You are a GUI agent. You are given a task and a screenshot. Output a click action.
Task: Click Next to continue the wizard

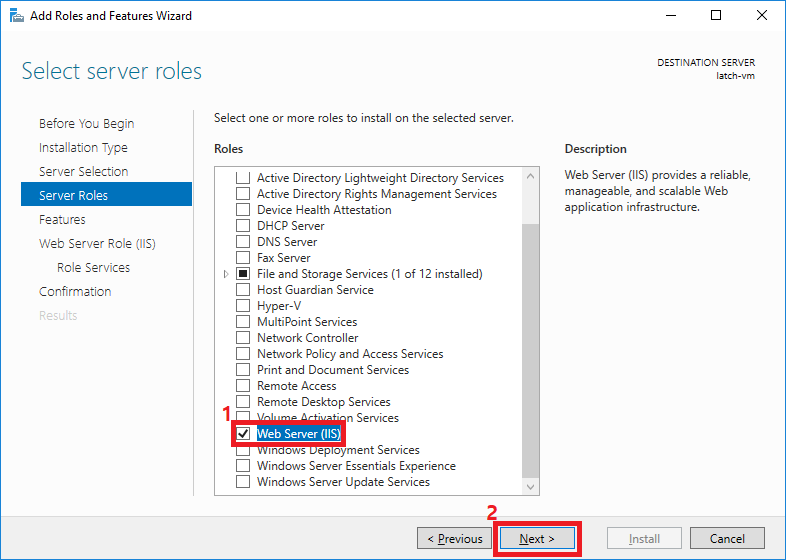[x=537, y=538]
